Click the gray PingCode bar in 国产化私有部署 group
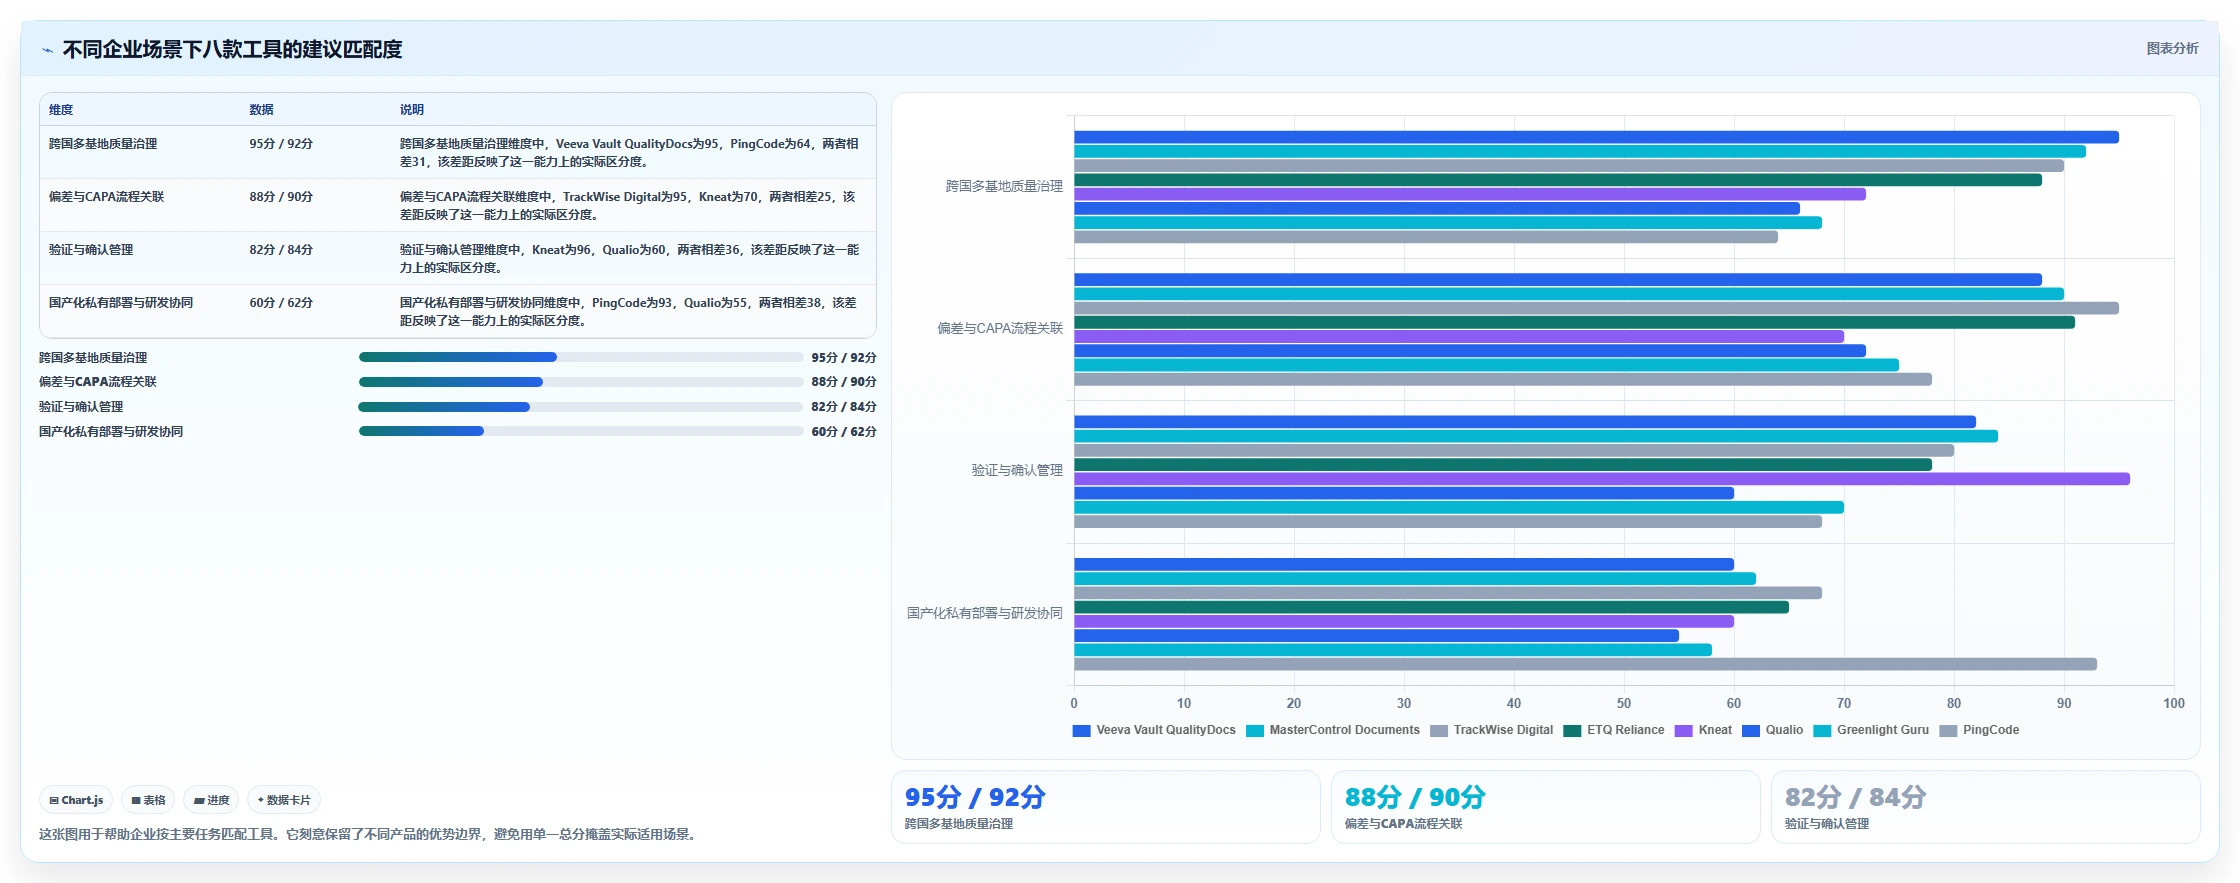This screenshot has width=2240, height=883. (1586, 664)
